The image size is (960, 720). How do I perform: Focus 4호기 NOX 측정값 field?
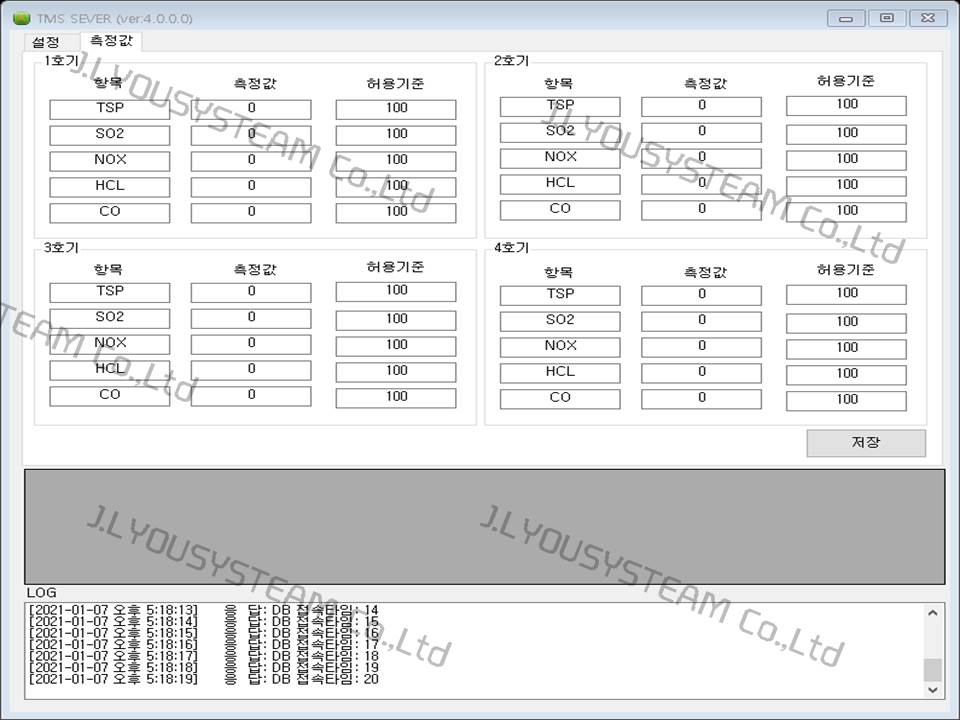click(x=702, y=347)
